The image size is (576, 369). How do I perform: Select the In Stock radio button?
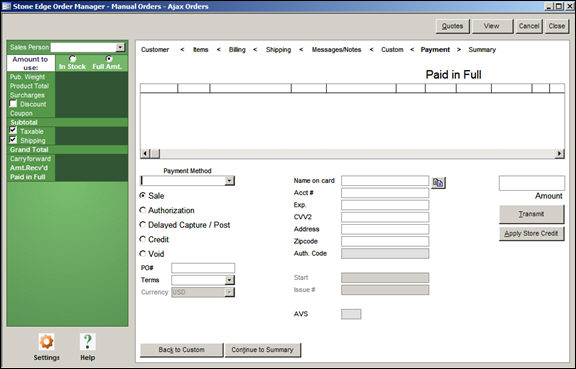pos(73,58)
